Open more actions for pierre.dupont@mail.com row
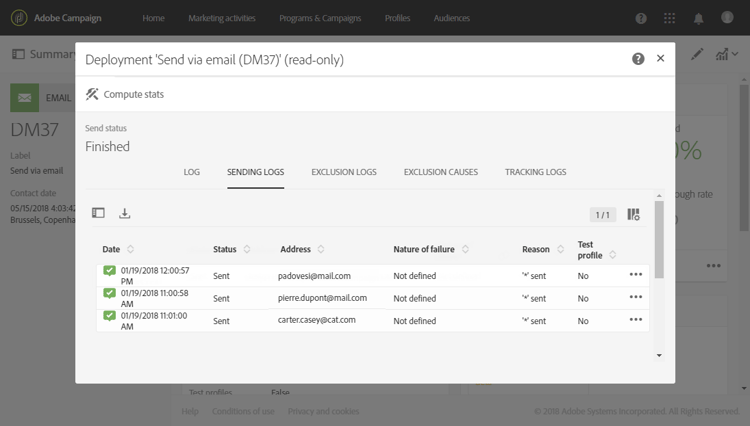This screenshot has width=750, height=426. (x=636, y=297)
